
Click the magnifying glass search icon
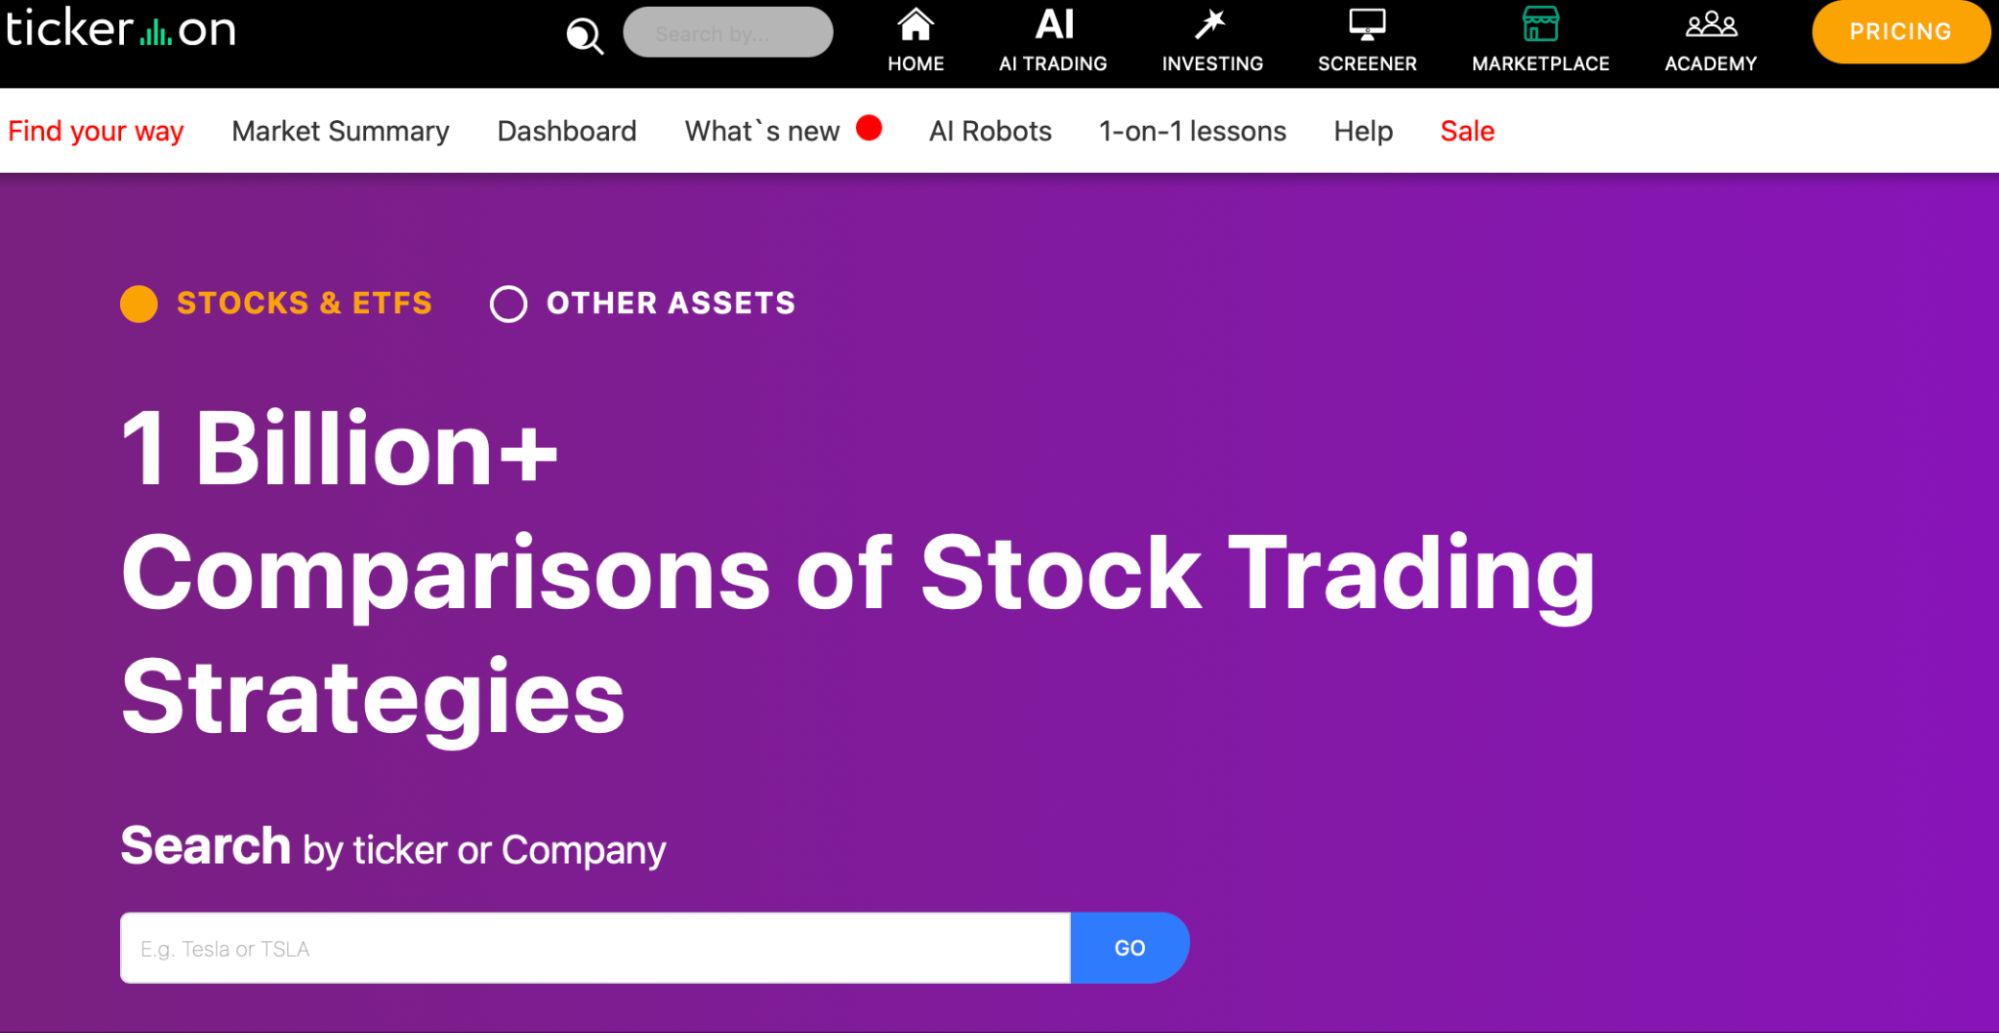pyautogui.click(x=585, y=36)
